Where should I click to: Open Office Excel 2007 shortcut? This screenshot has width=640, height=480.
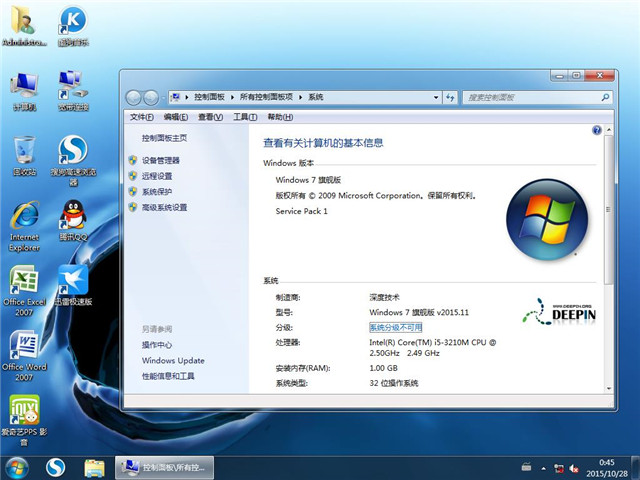coord(24,291)
